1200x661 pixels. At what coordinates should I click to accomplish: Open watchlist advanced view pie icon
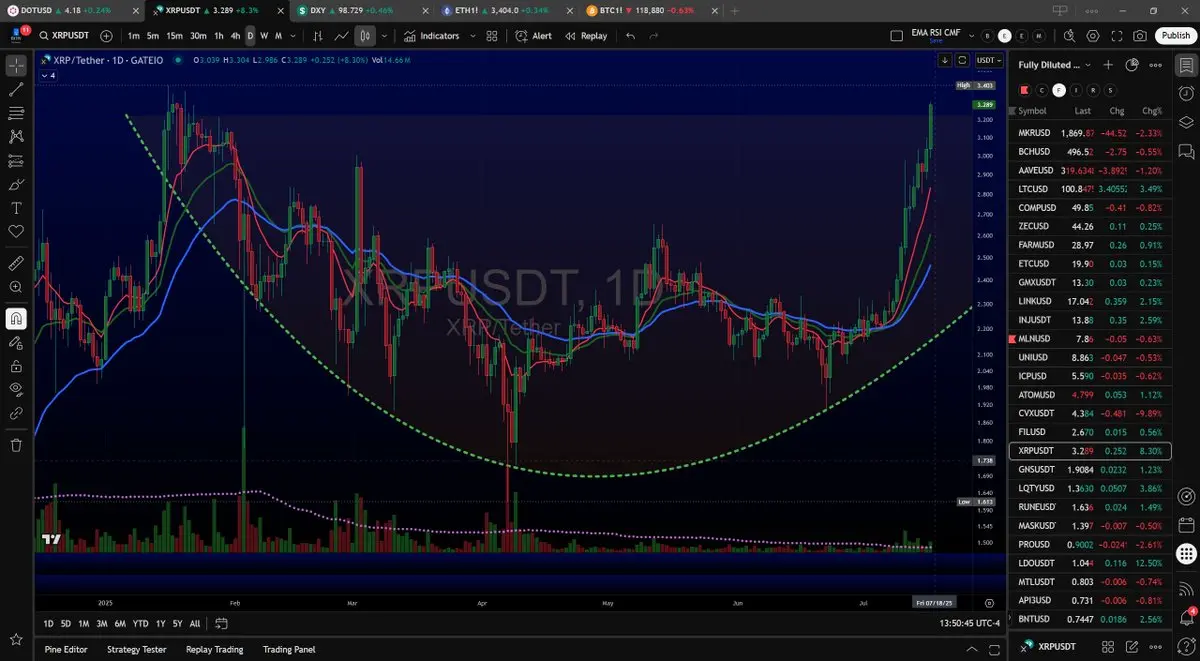[x=1132, y=65]
